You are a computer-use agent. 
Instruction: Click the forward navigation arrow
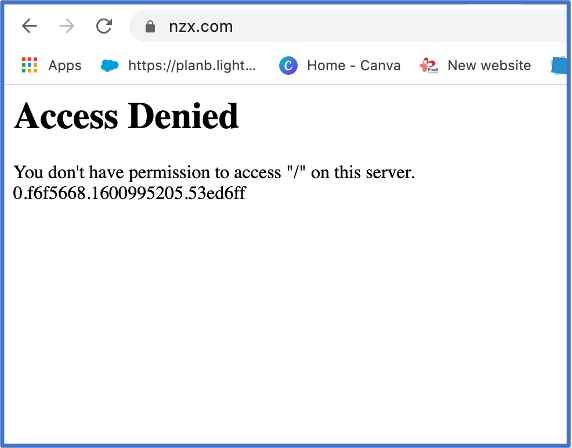[66, 26]
